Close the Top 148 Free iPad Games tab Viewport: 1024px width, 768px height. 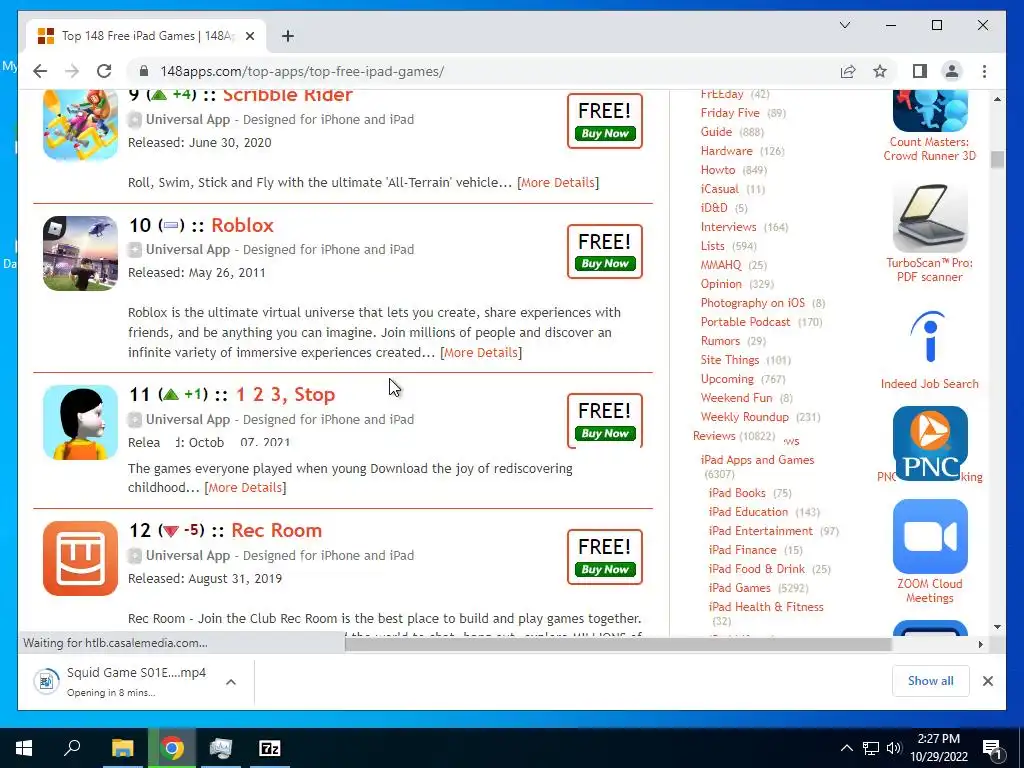(249, 36)
